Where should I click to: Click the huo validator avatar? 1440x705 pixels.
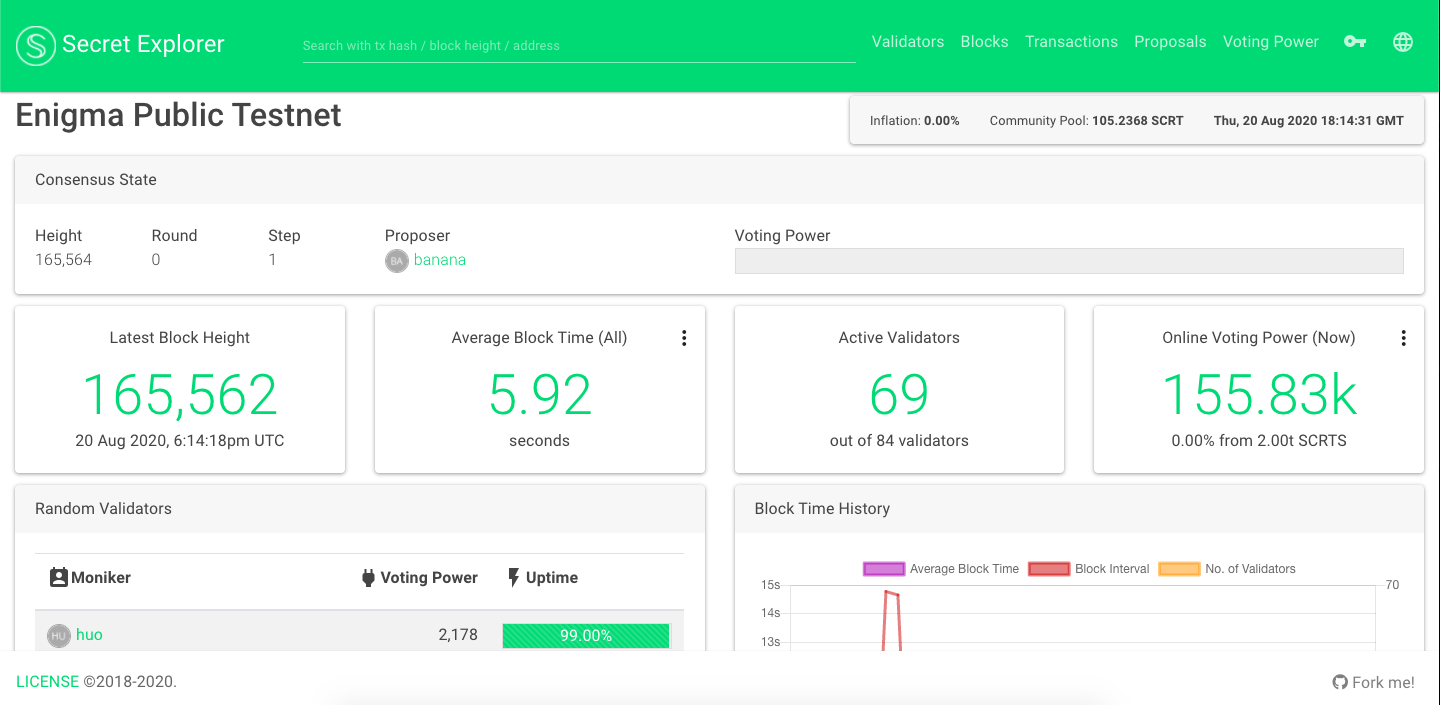pos(59,636)
